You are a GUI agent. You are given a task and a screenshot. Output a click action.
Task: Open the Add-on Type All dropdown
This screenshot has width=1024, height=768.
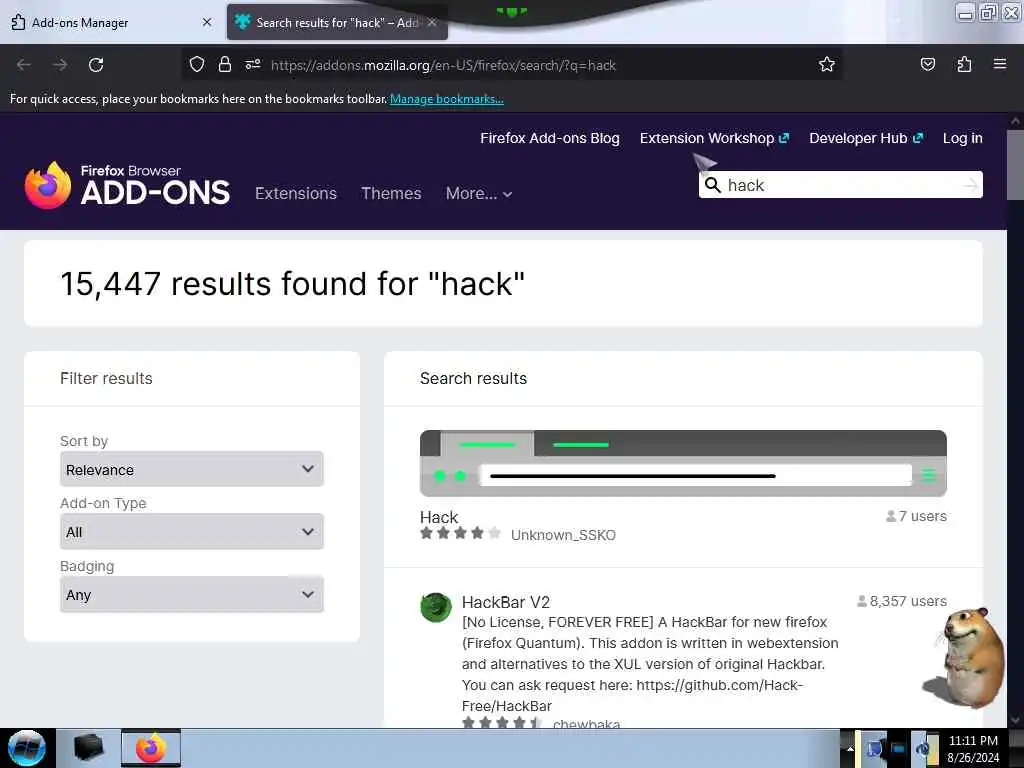[x=192, y=532]
